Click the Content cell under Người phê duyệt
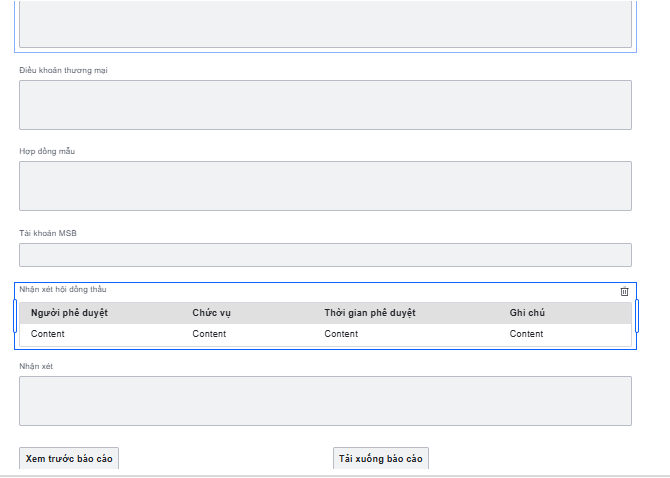Image resolution: width=670 pixels, height=478 pixels. 47,334
